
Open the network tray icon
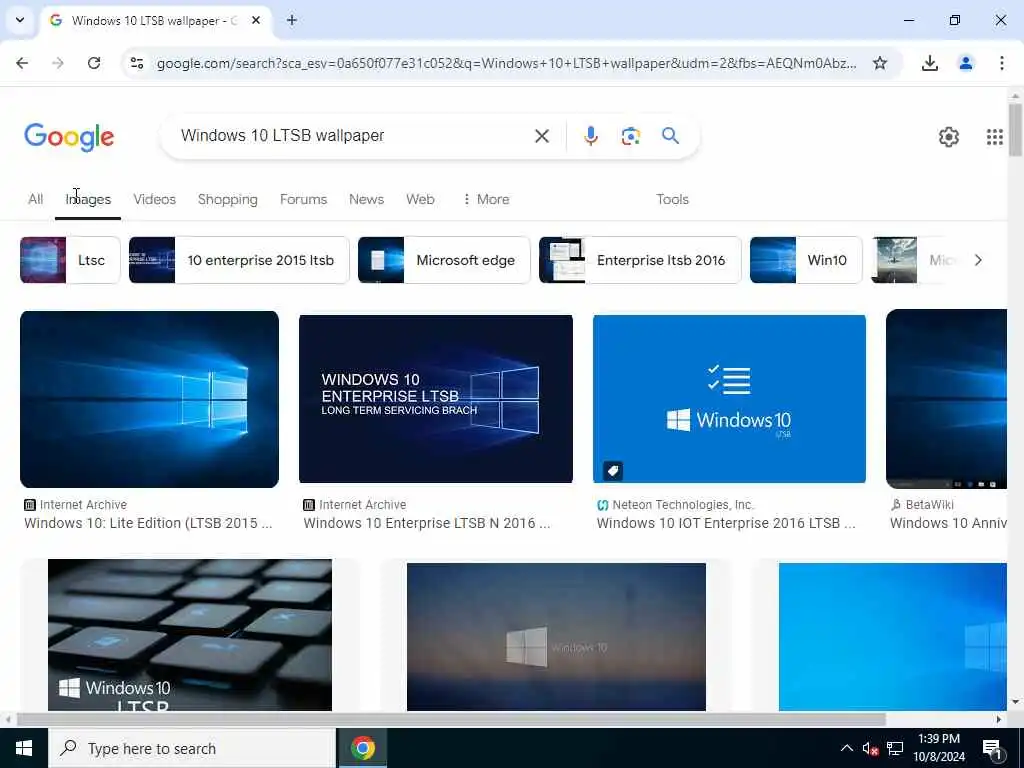[x=895, y=748]
